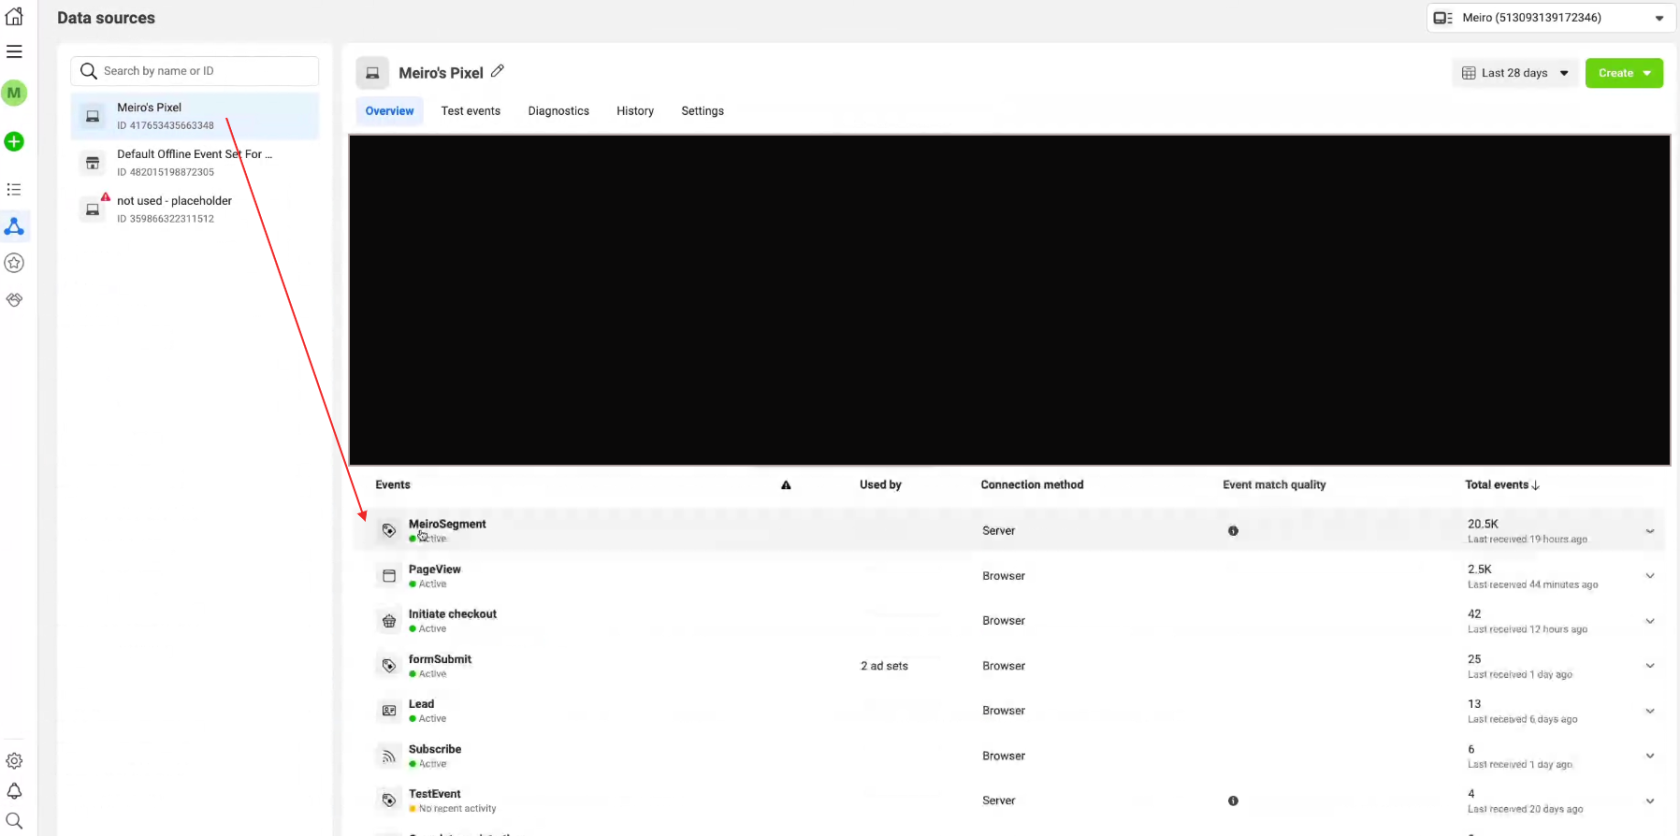The width and height of the screenshot is (1680, 836).
Task: Select Default Offline Event Set data source
Action: click(195, 162)
